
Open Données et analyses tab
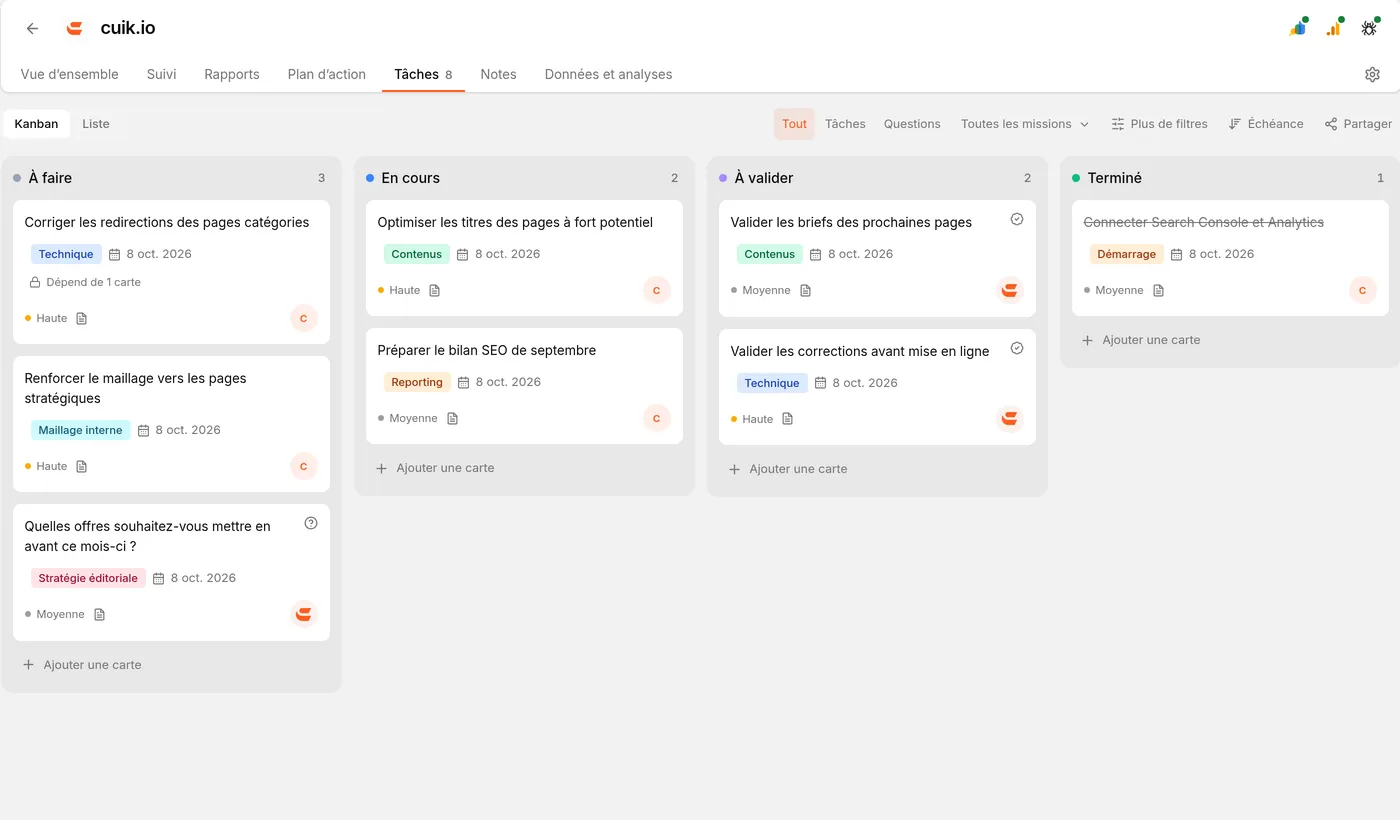(608, 74)
